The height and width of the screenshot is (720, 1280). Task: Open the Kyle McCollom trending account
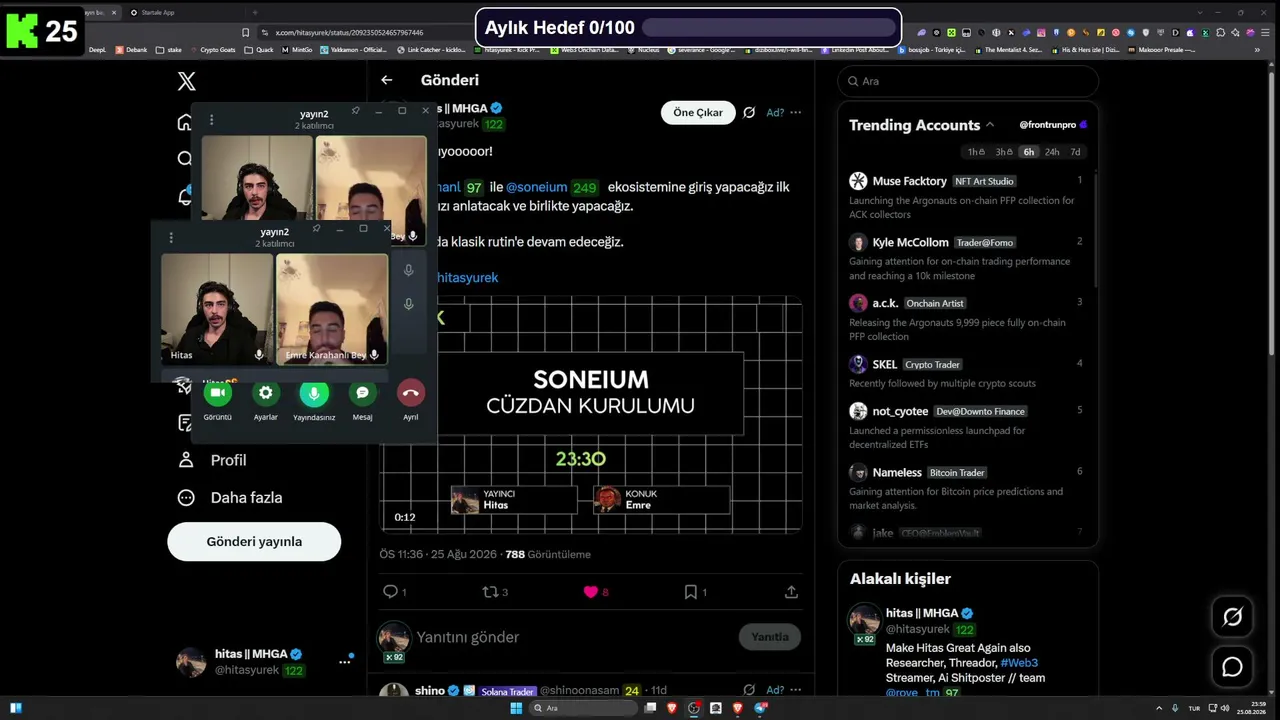(910, 242)
